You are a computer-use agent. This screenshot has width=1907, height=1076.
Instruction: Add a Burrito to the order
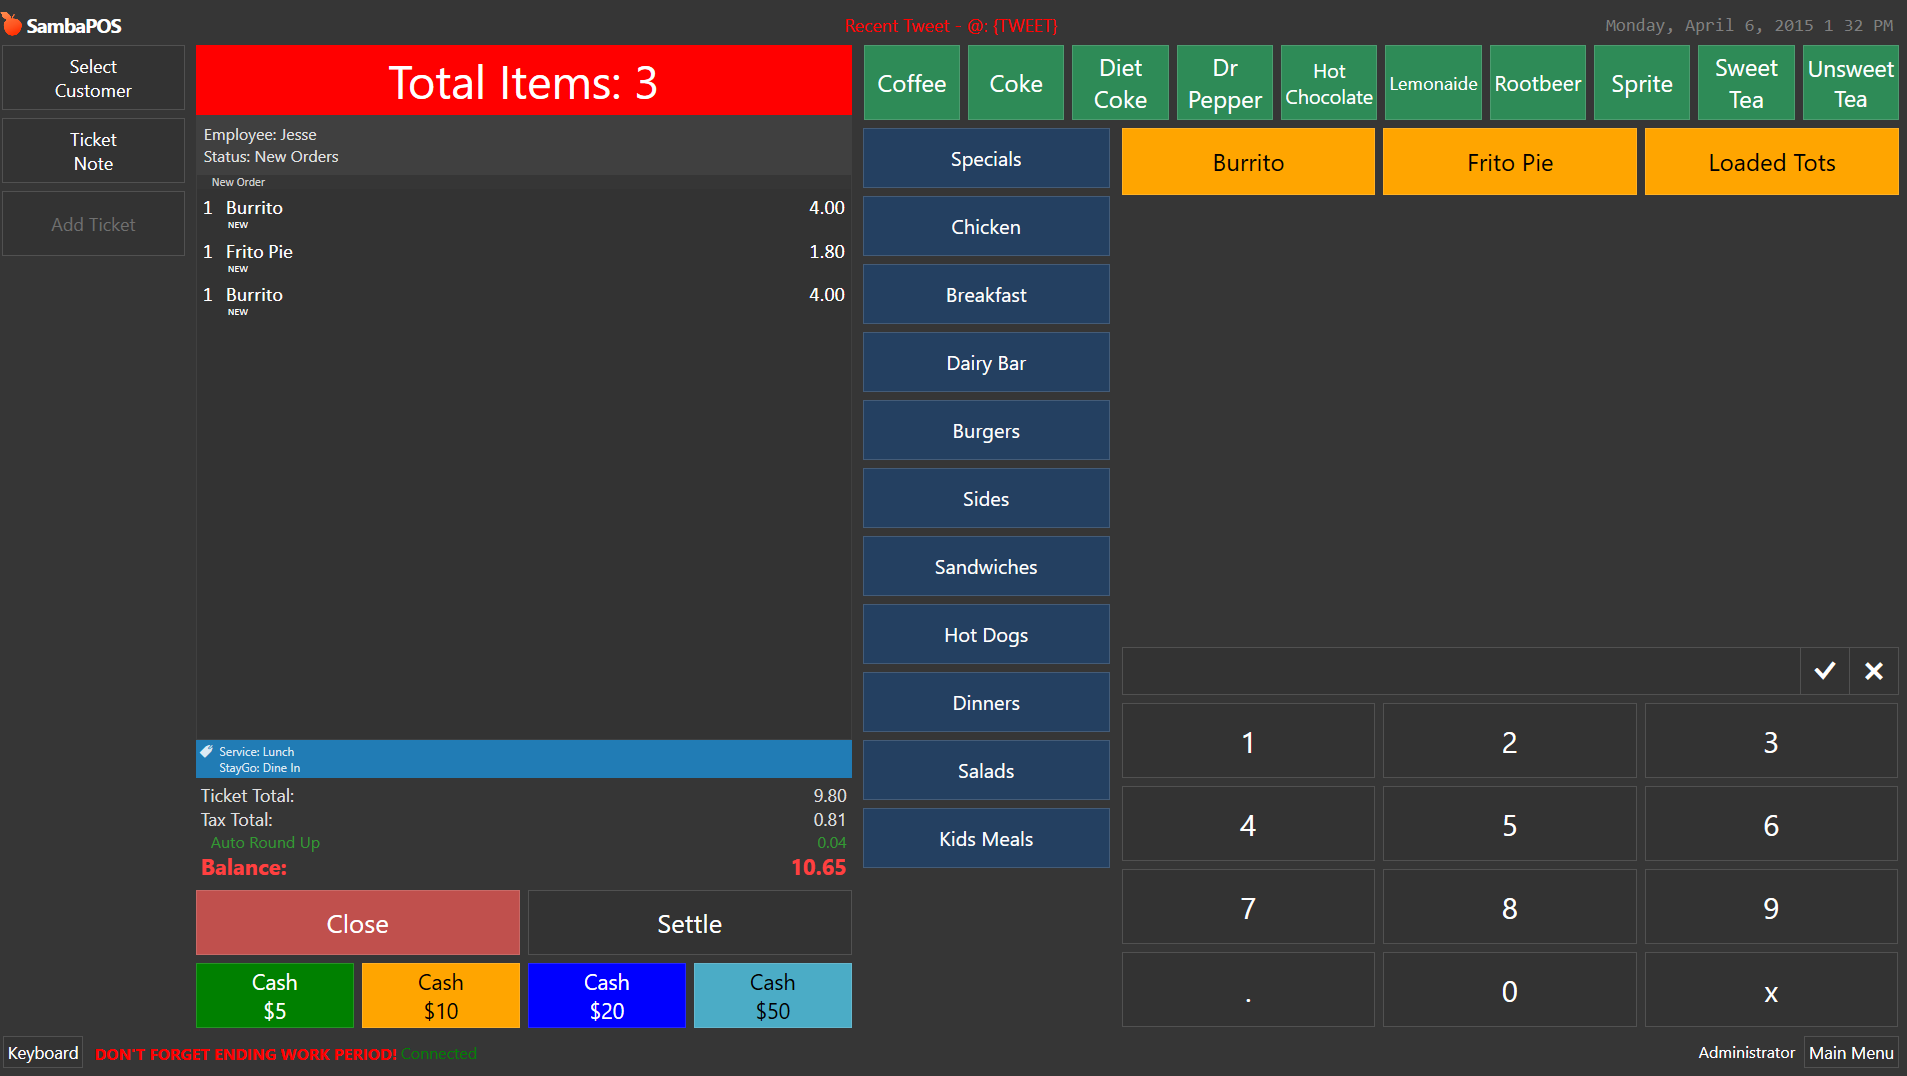pos(1247,161)
